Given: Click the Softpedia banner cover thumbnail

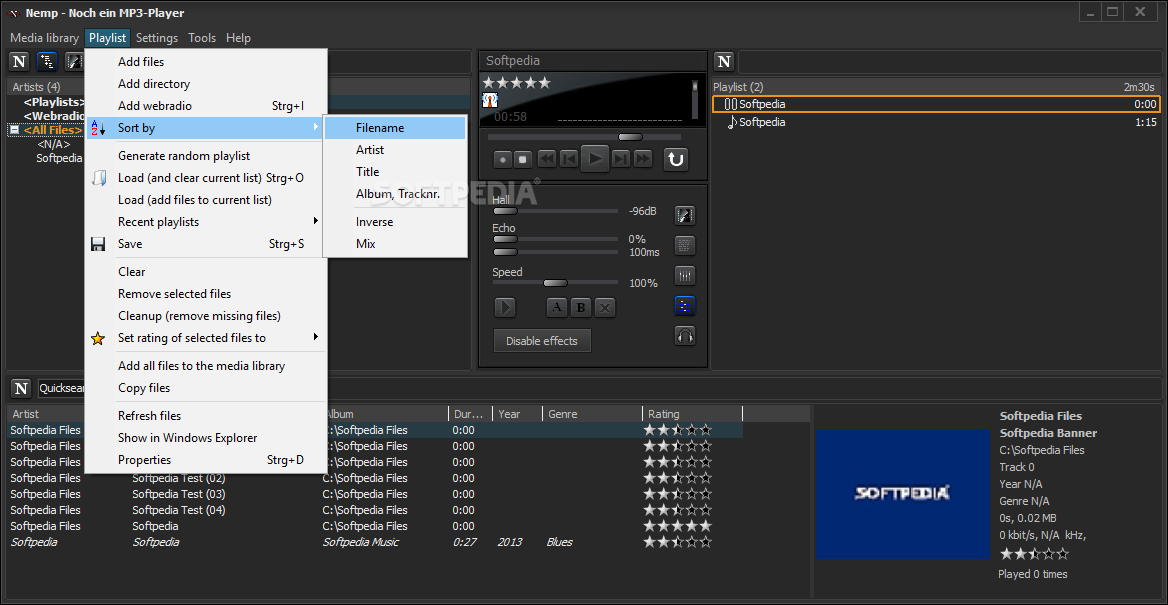Looking at the screenshot, I should 902,493.
